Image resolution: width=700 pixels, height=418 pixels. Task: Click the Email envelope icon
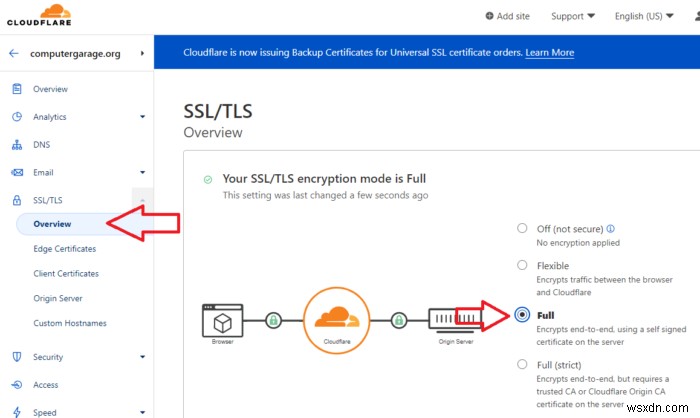click(x=16, y=173)
